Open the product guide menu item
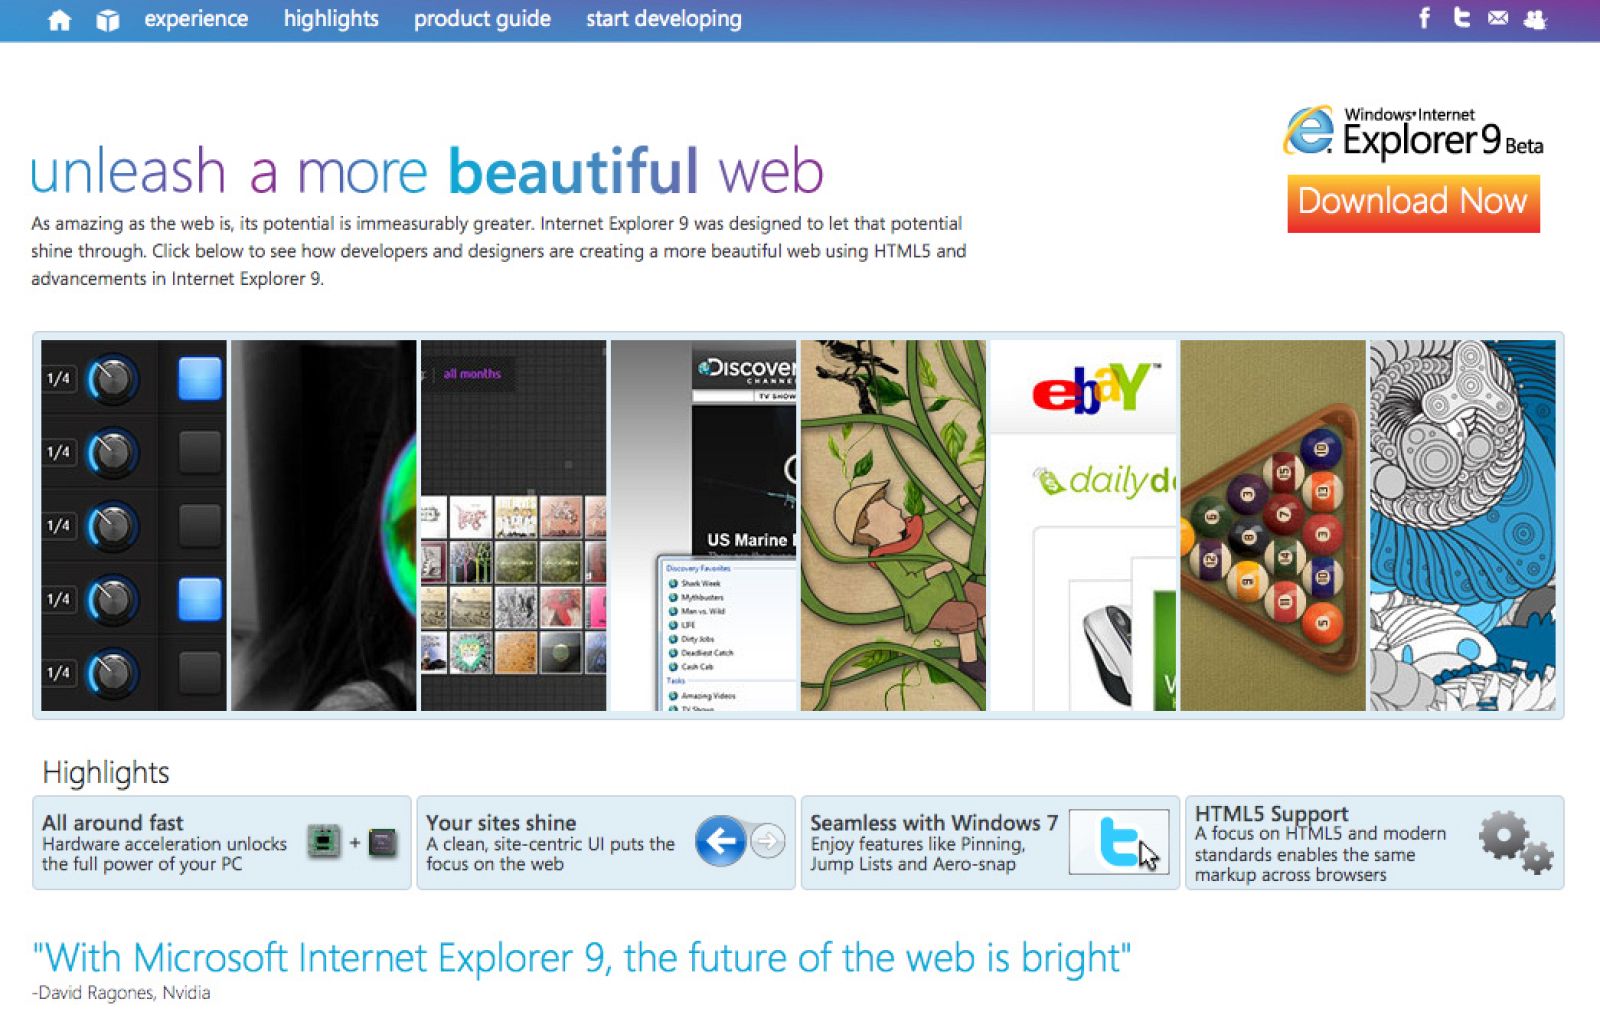The width and height of the screenshot is (1600, 1022). (x=482, y=19)
